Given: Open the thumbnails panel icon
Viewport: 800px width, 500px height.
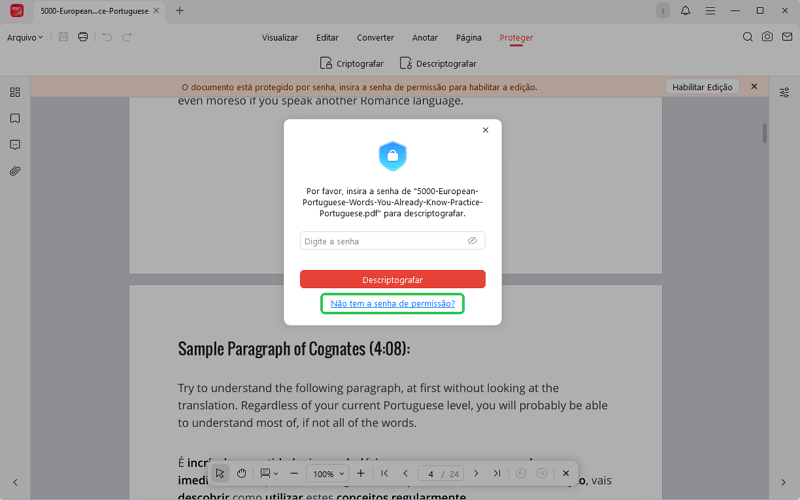Looking at the screenshot, I should 15,92.
